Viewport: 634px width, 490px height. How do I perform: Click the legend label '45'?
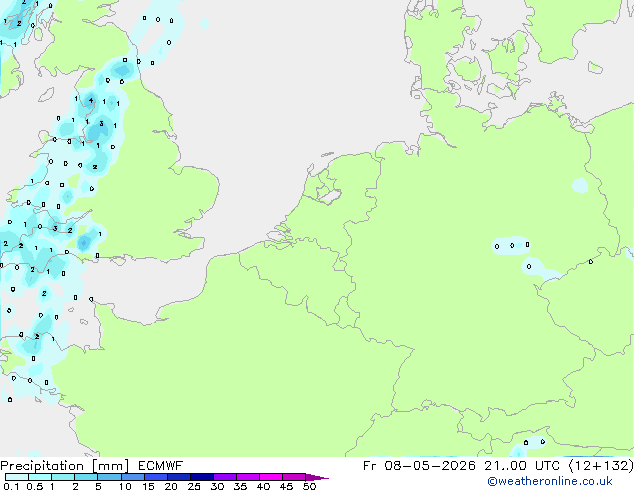click(x=286, y=486)
